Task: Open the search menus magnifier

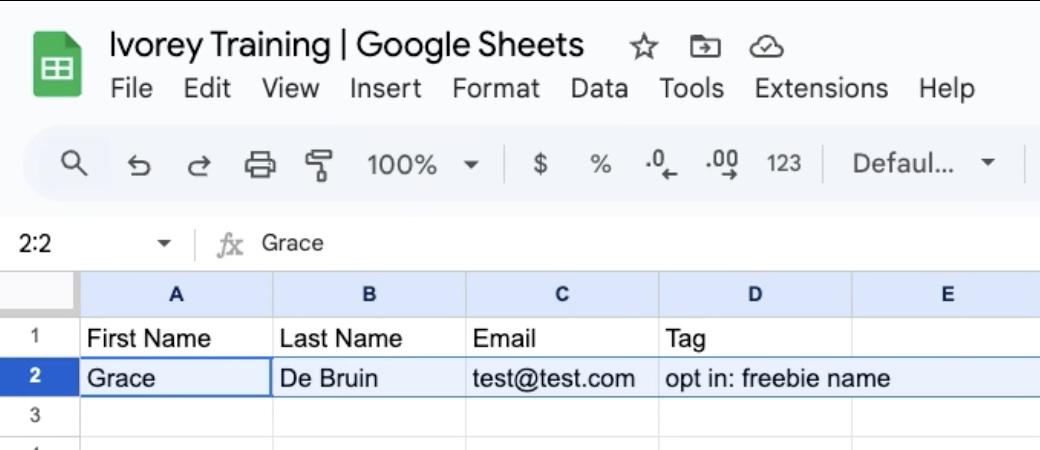Action: click(74, 163)
